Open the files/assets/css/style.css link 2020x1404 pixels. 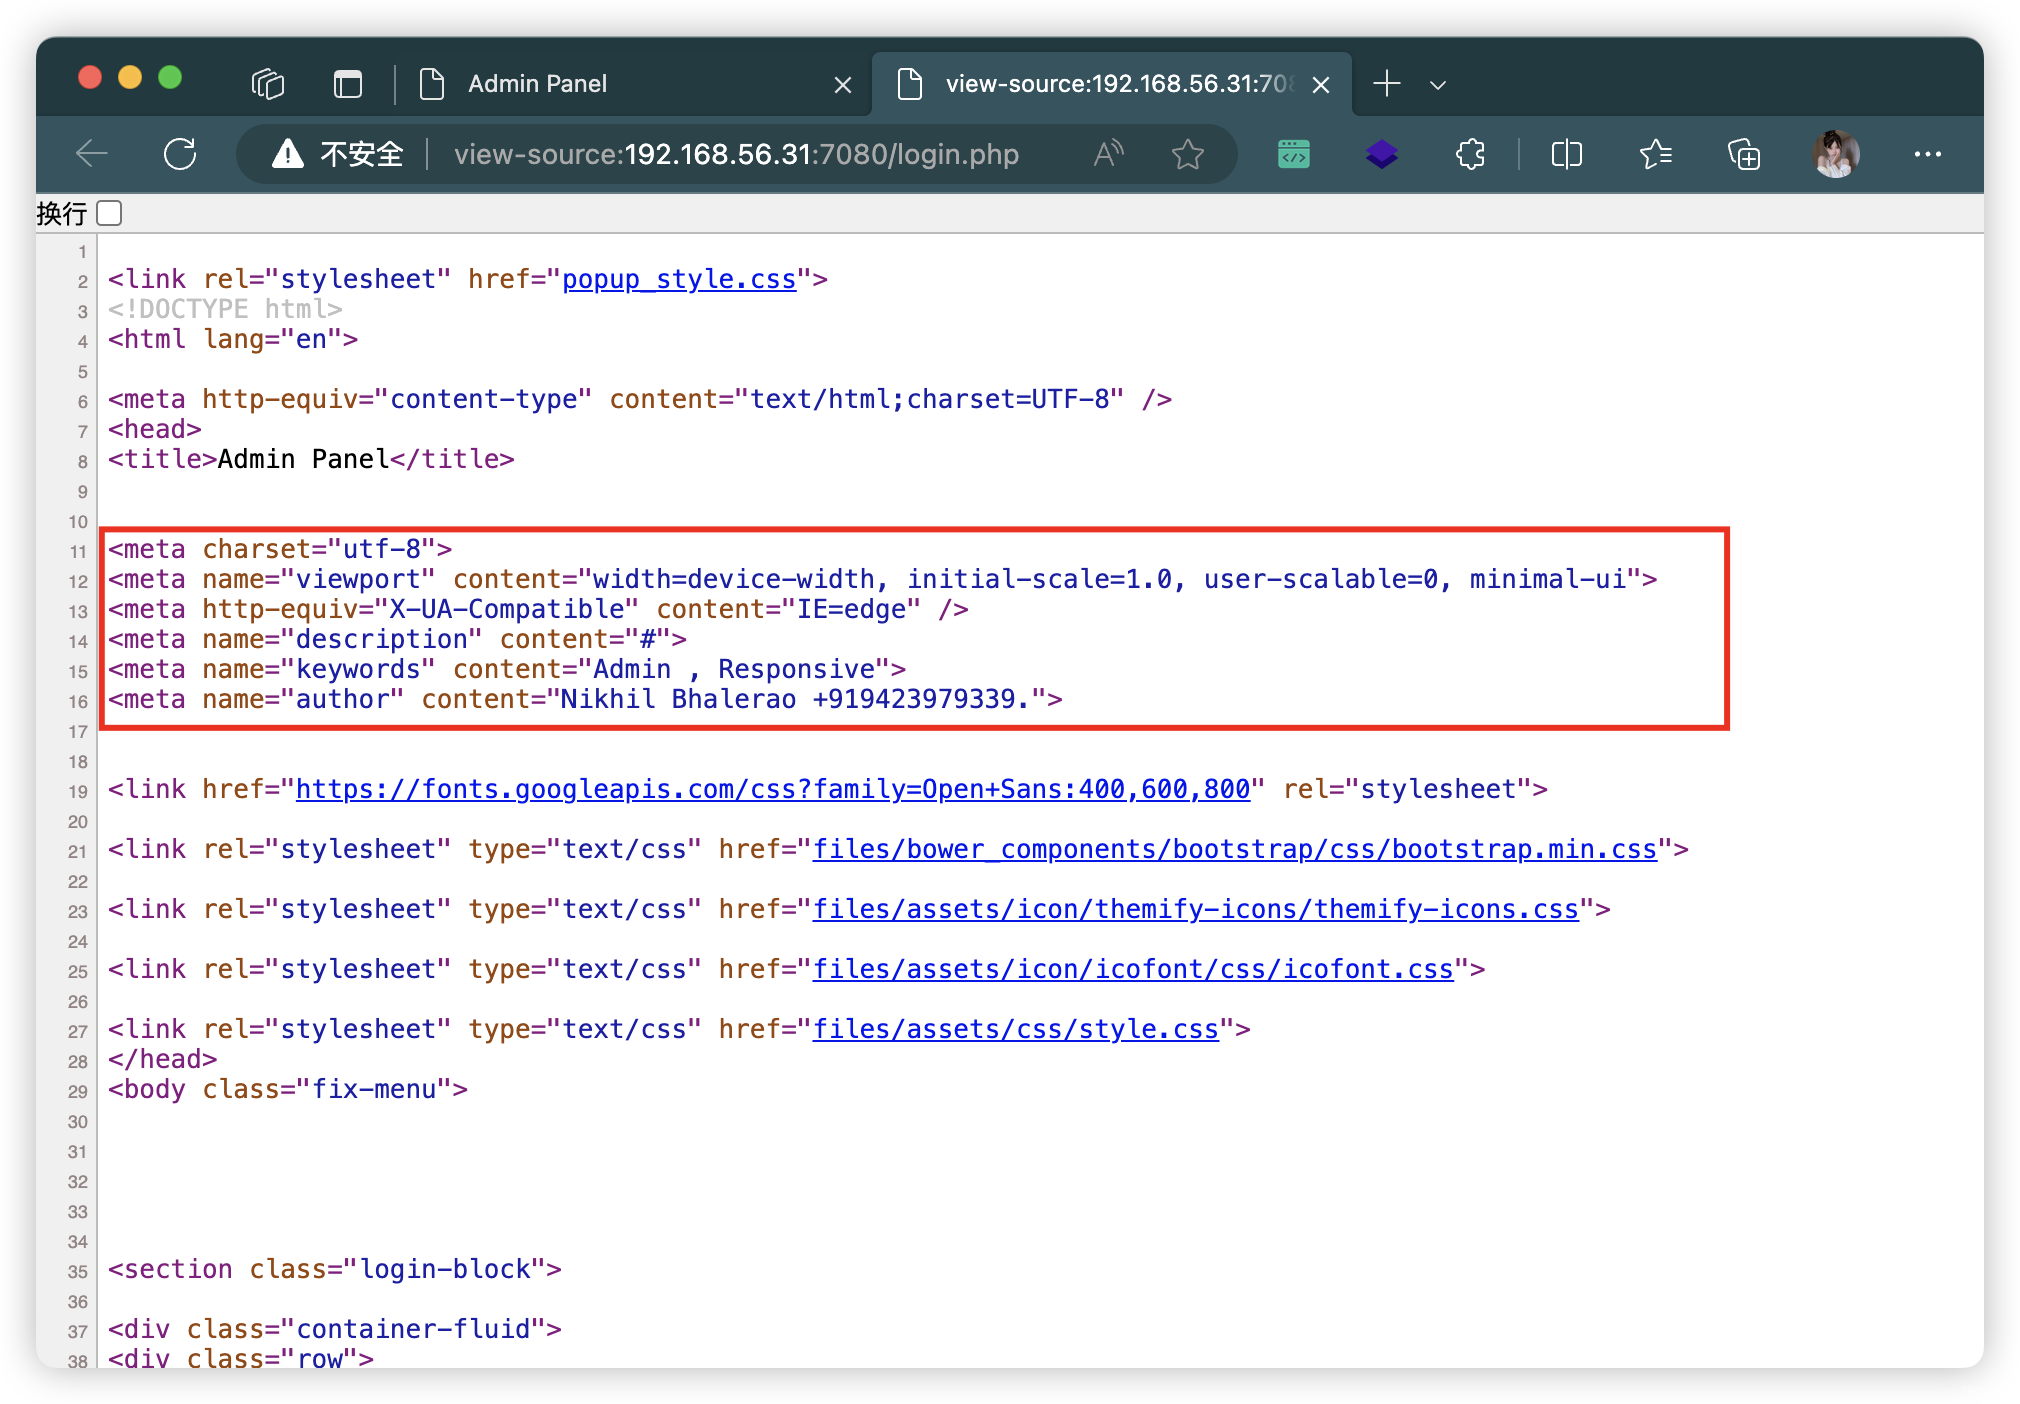coord(1016,1029)
